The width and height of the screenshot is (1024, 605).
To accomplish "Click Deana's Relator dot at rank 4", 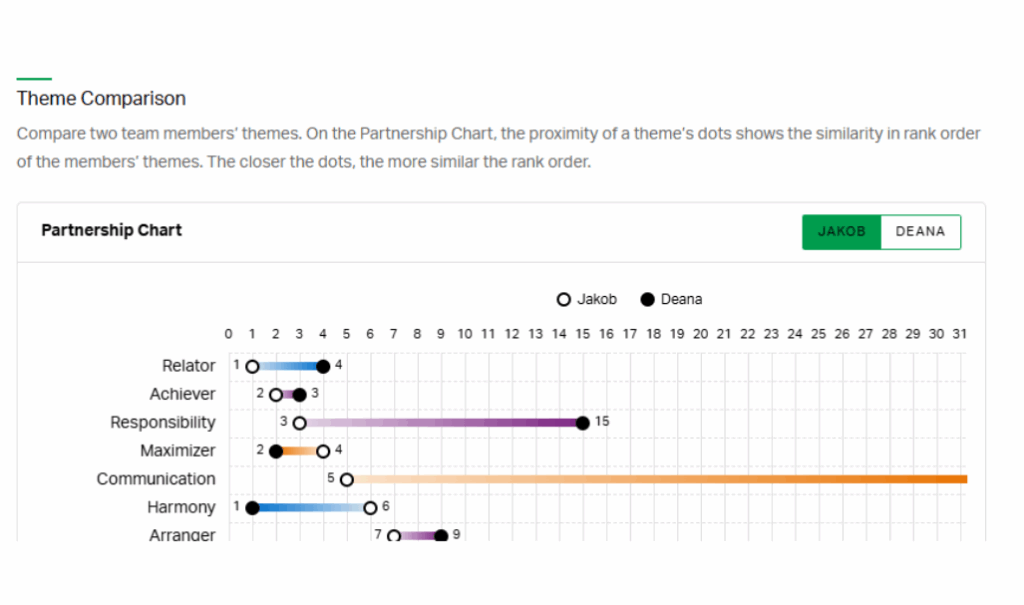I will point(323,367).
